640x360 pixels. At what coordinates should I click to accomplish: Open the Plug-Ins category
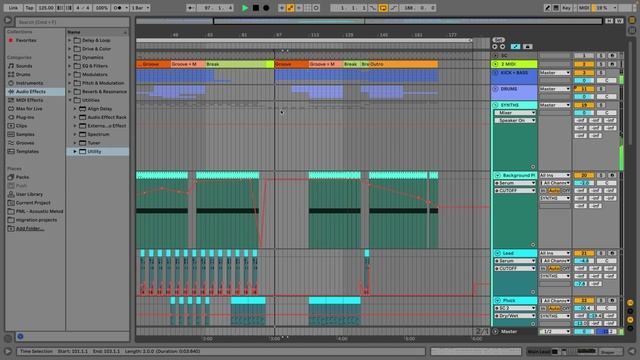tap(24, 117)
